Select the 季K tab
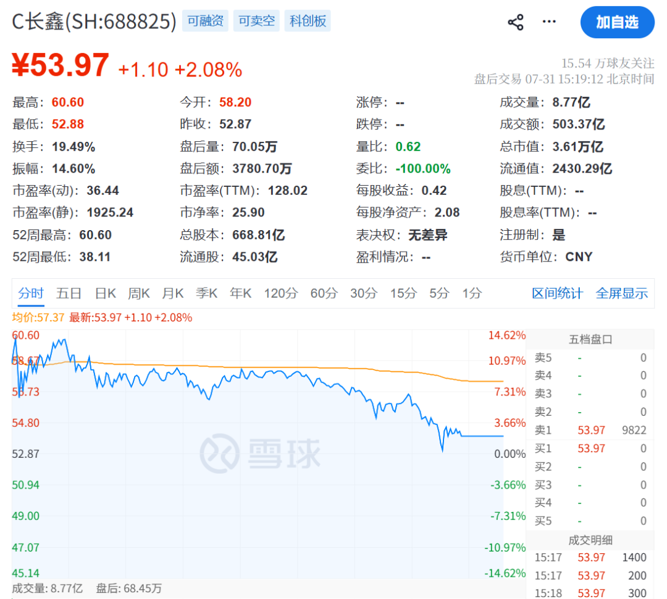The height and width of the screenshot is (599, 667). (206, 293)
